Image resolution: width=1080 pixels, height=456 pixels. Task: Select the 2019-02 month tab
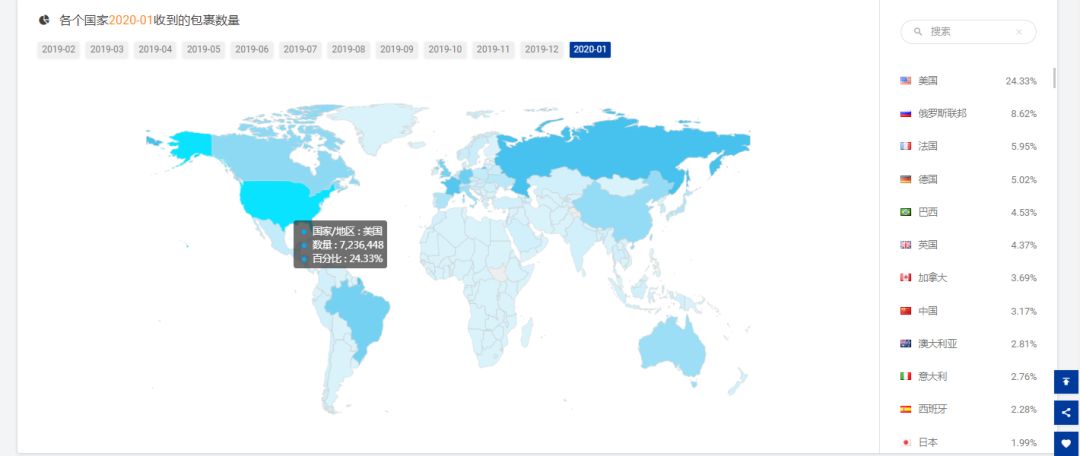coord(59,49)
